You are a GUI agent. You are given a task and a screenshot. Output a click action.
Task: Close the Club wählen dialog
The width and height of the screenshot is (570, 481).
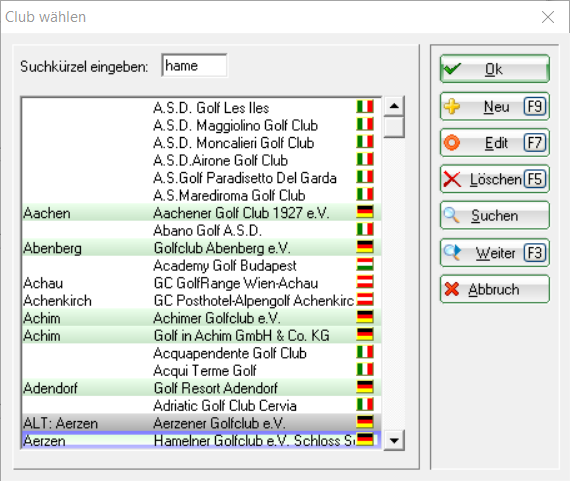(x=548, y=17)
